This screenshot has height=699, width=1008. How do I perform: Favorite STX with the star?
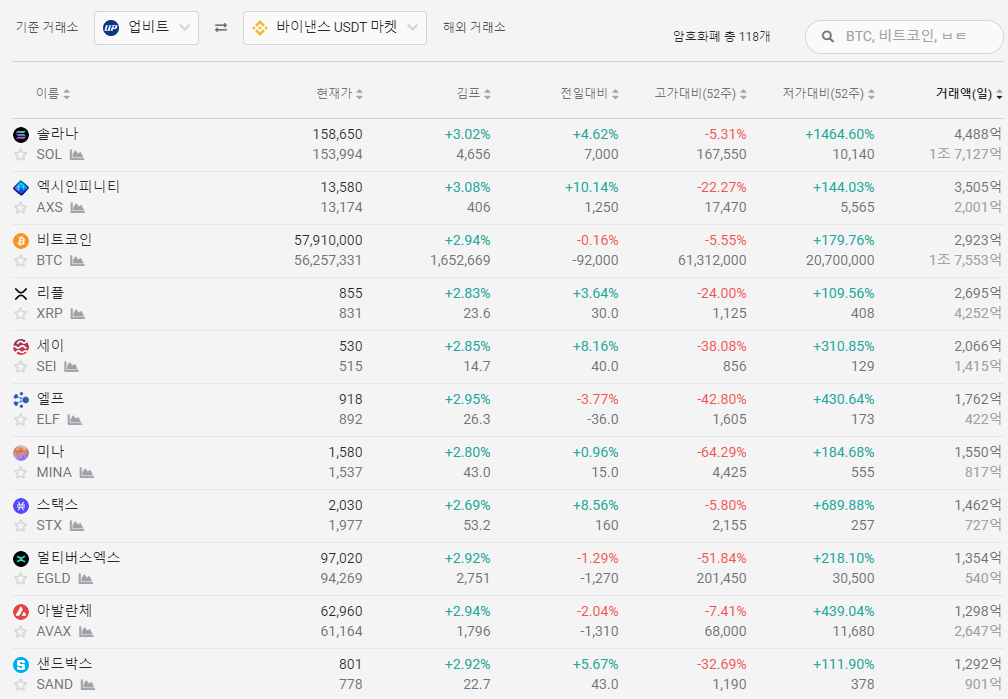pyautogui.click(x=21, y=525)
